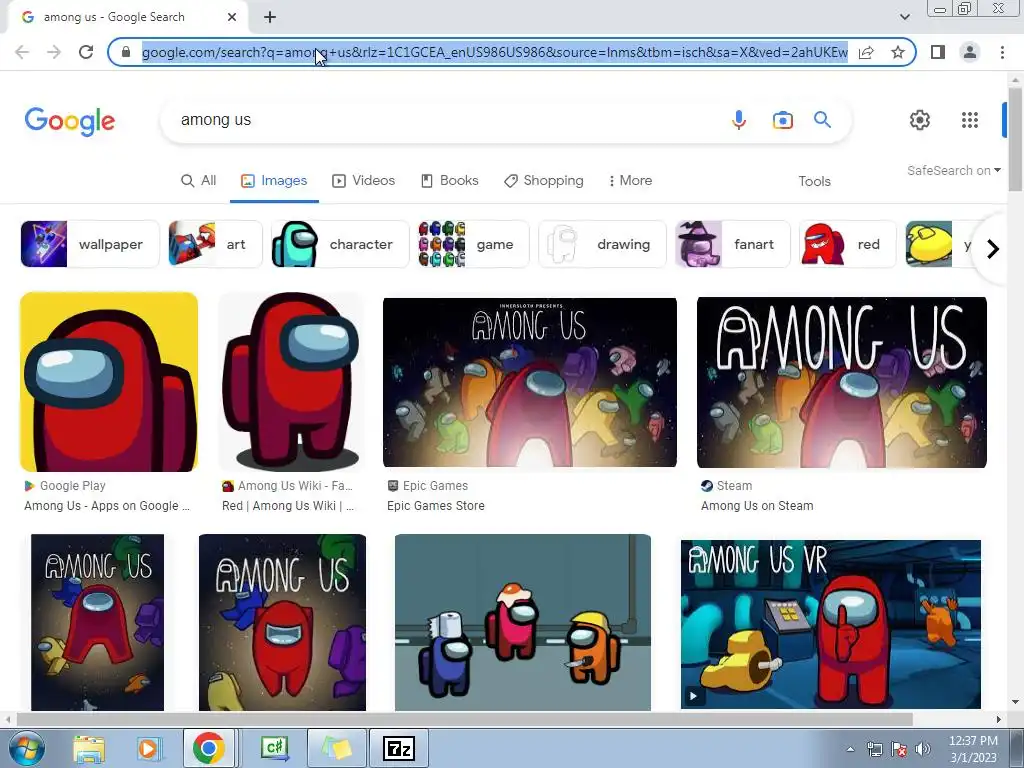Open the volume speaker tray icon

[923, 749]
